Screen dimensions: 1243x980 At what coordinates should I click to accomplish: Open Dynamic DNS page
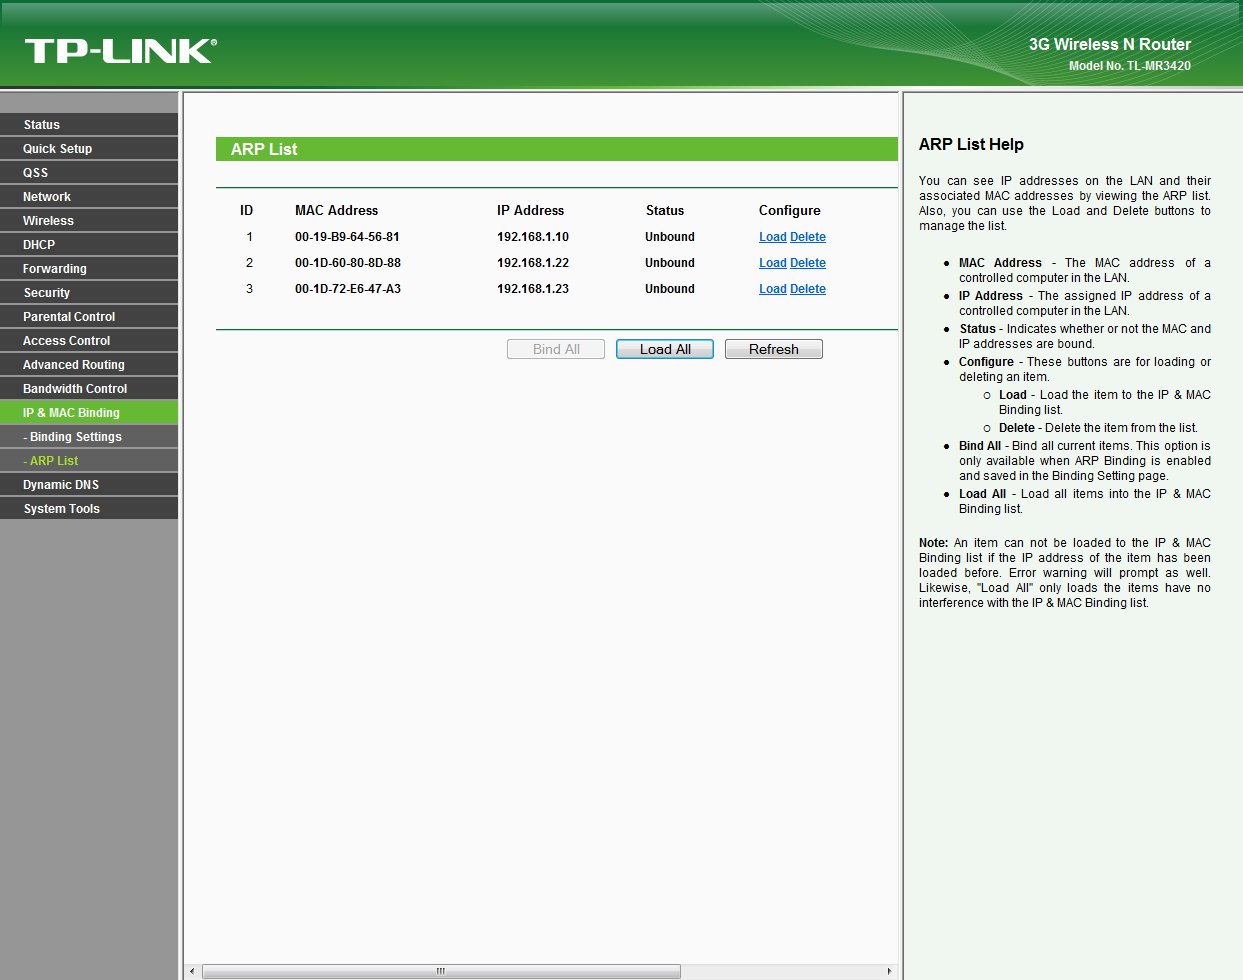click(89, 485)
